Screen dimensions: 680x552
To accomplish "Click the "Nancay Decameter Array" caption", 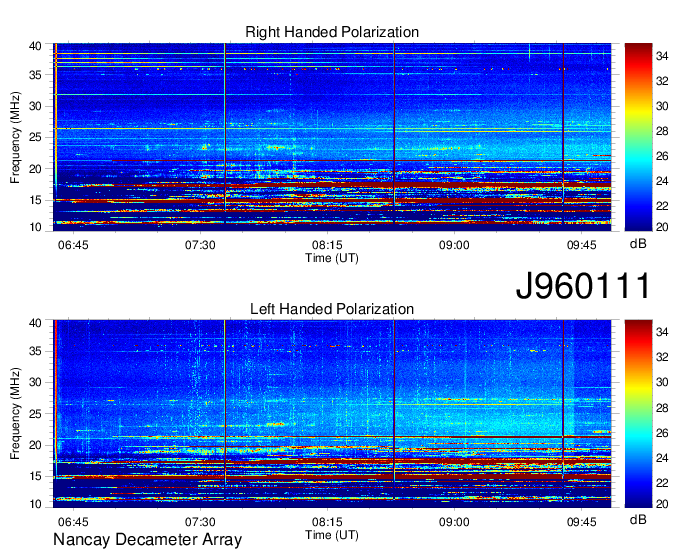I will (147, 540).
